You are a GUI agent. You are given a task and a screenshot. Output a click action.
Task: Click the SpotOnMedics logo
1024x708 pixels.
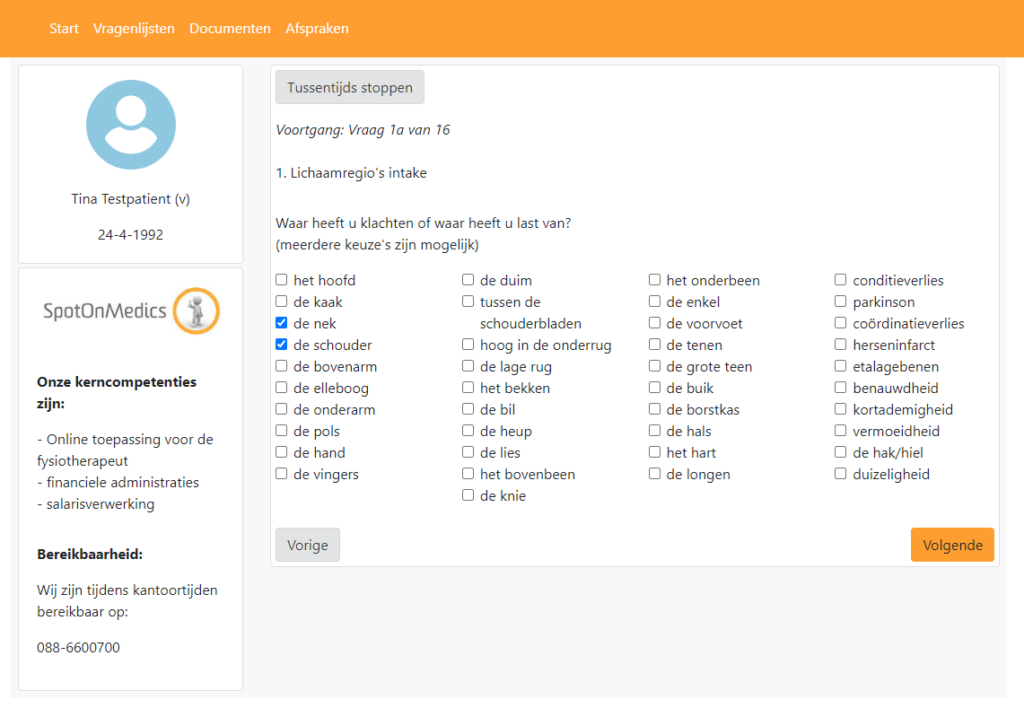click(130, 311)
